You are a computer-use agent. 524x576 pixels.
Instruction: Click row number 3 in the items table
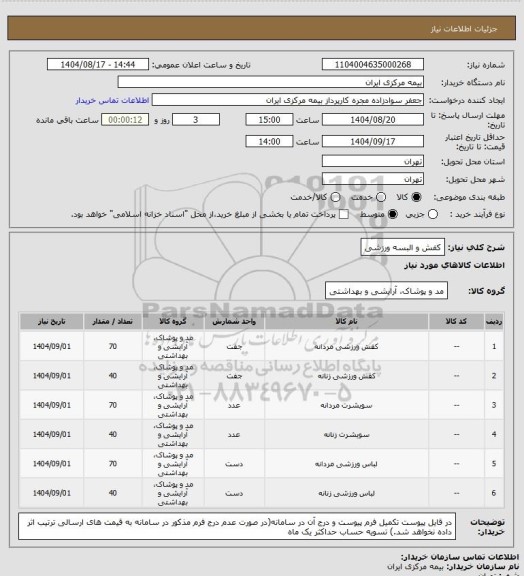(x=494, y=405)
